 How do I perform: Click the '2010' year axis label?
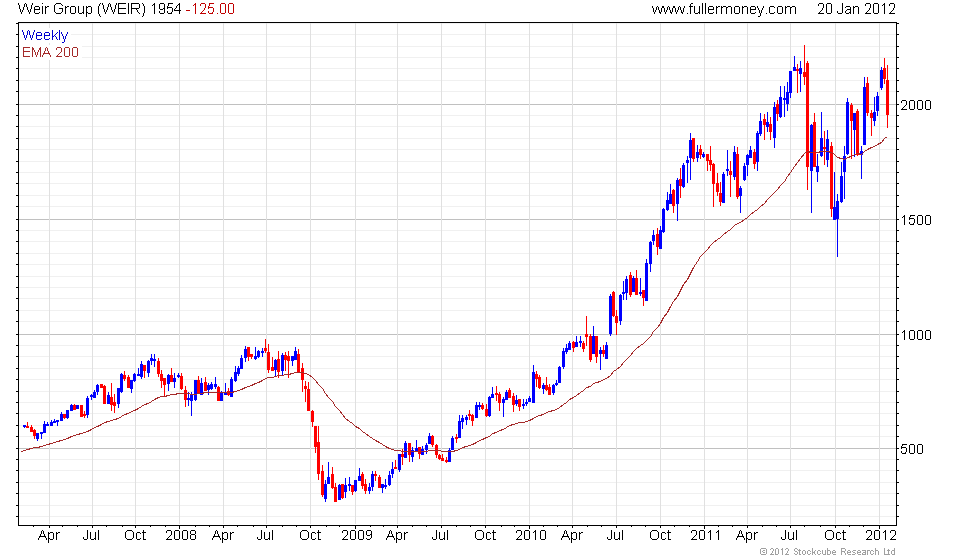pyautogui.click(x=531, y=536)
